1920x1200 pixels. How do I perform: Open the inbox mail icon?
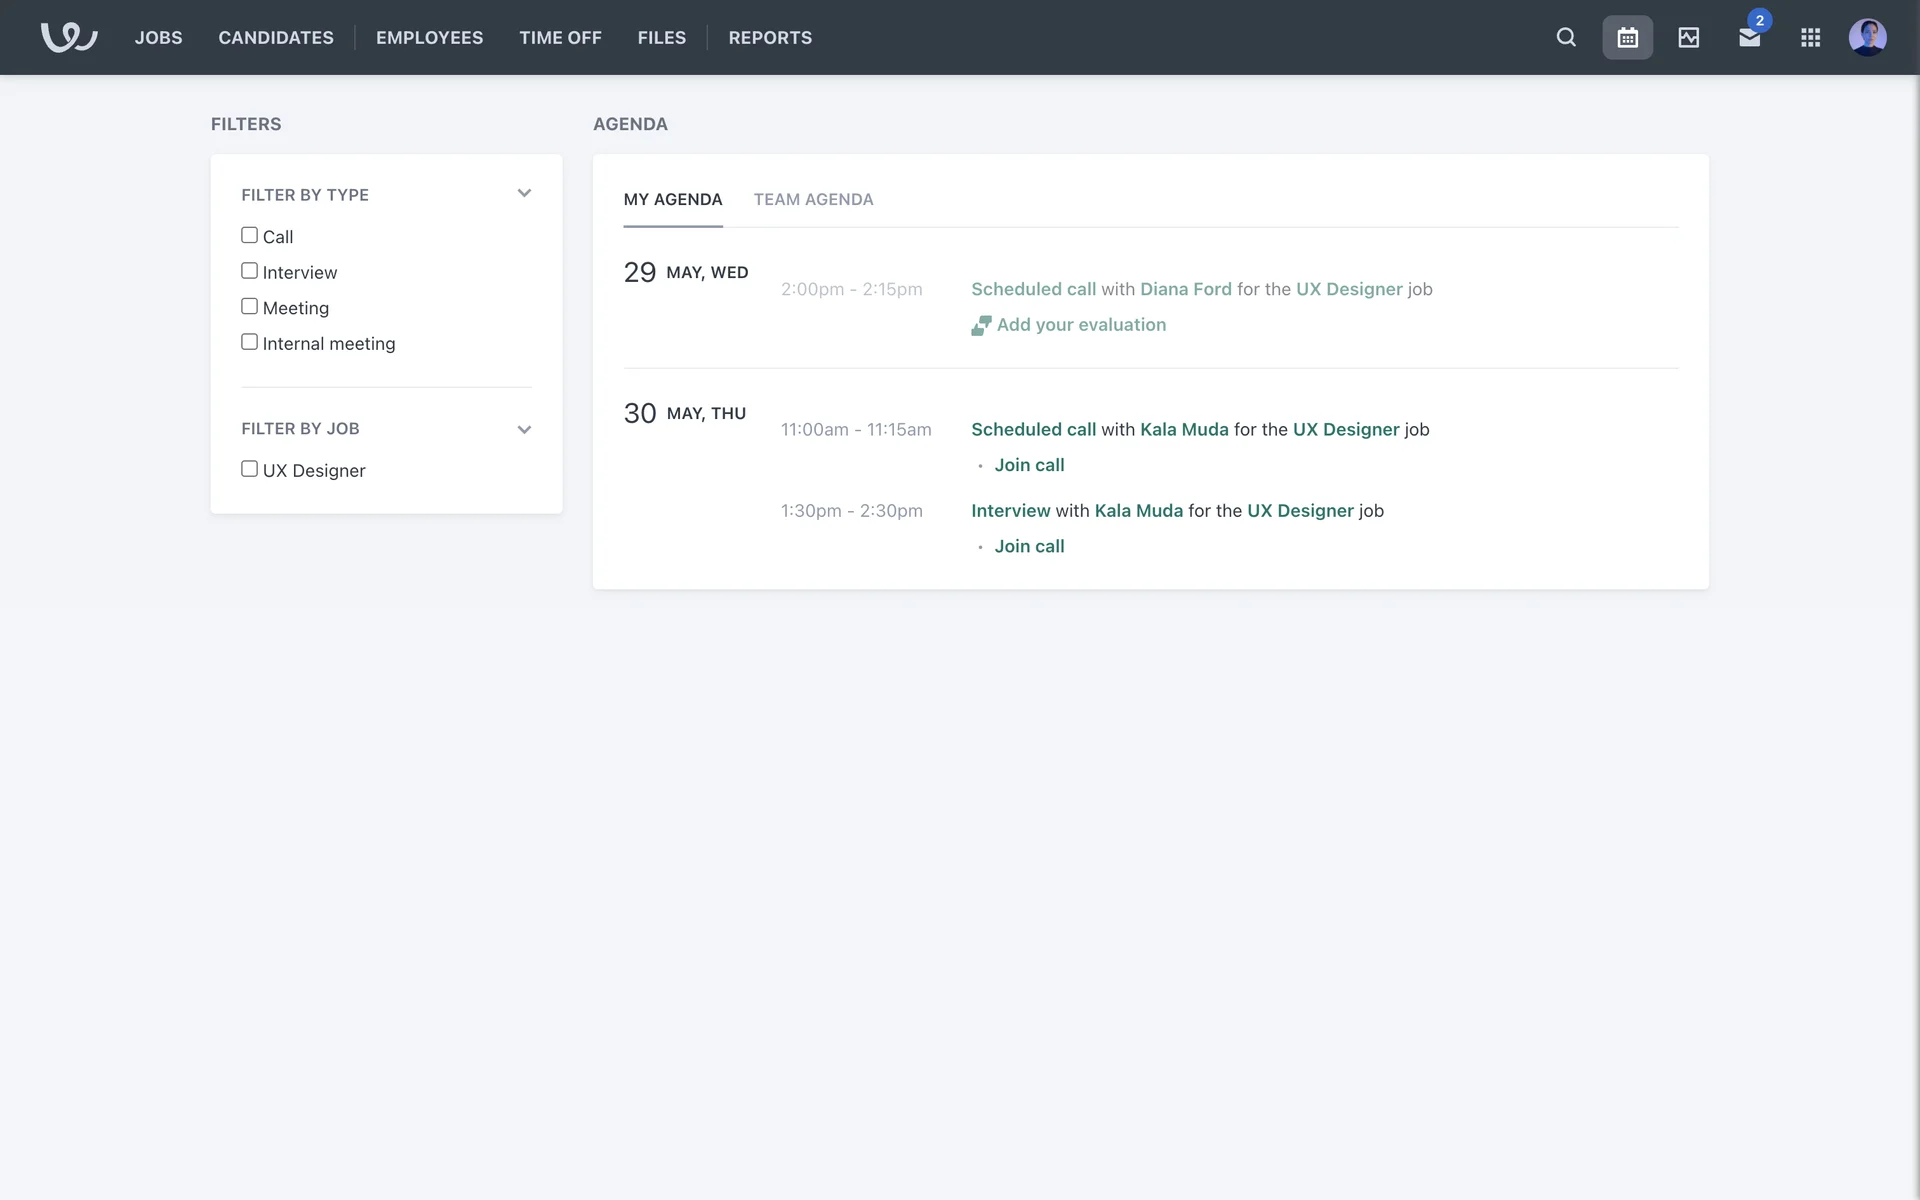coord(1749,38)
